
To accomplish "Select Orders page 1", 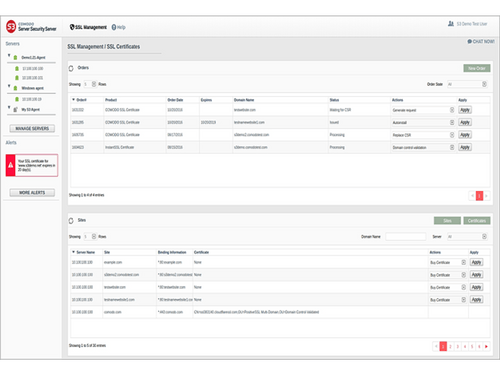I will tap(479, 196).
